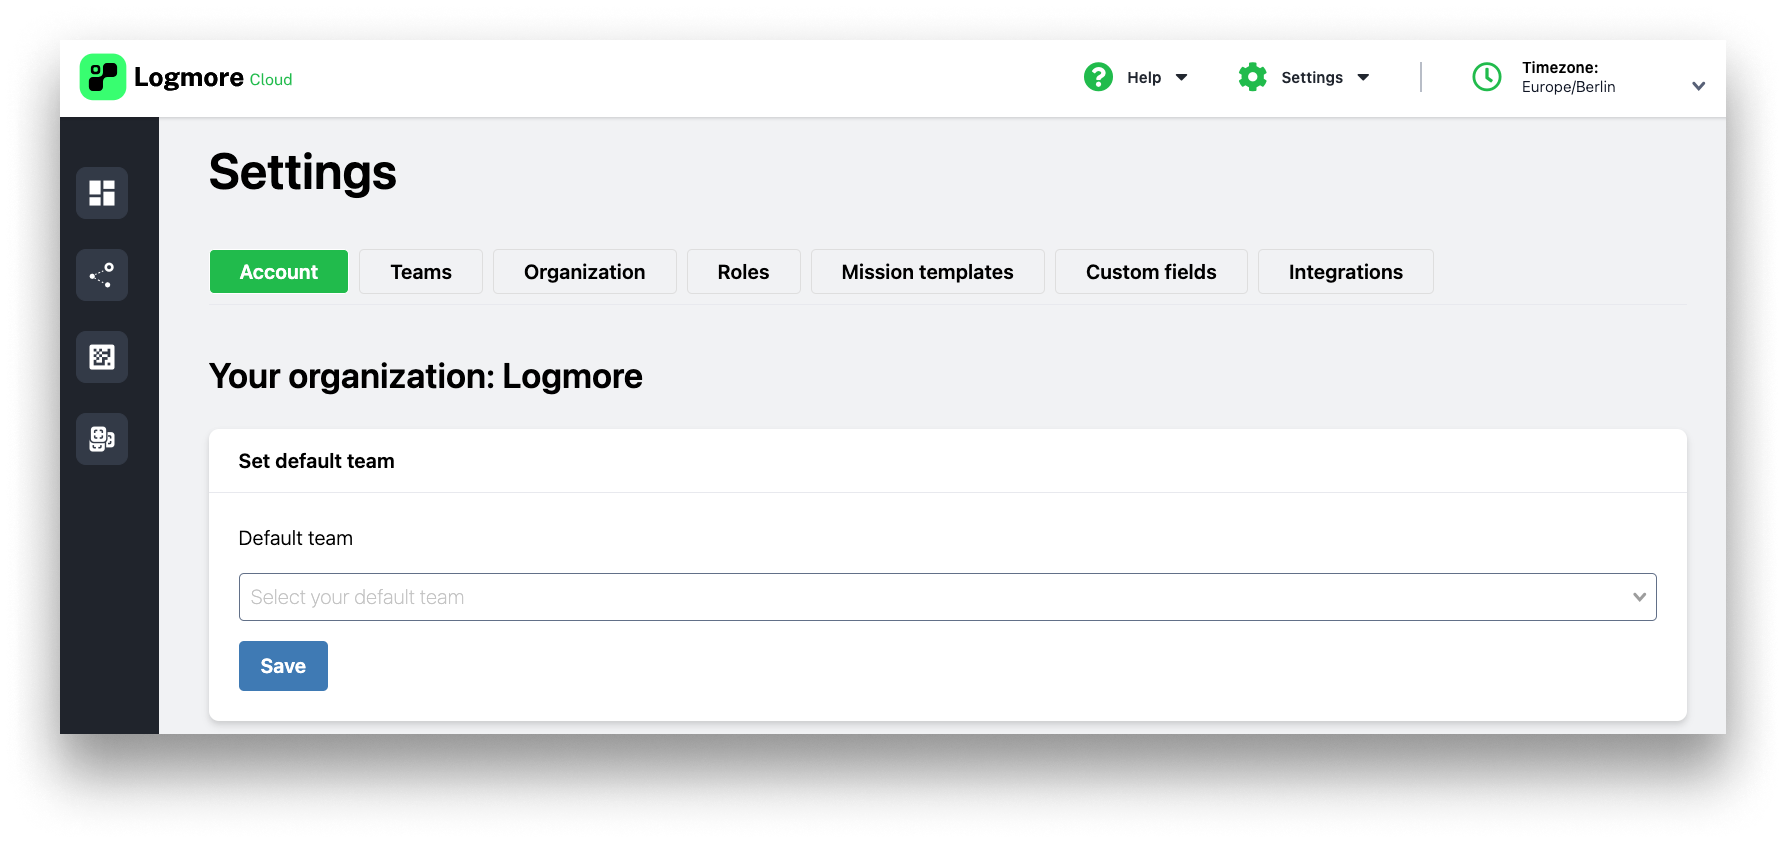Screen dimensions: 1786x844
Task: Open the QR code icon in sidebar
Action: click(102, 357)
